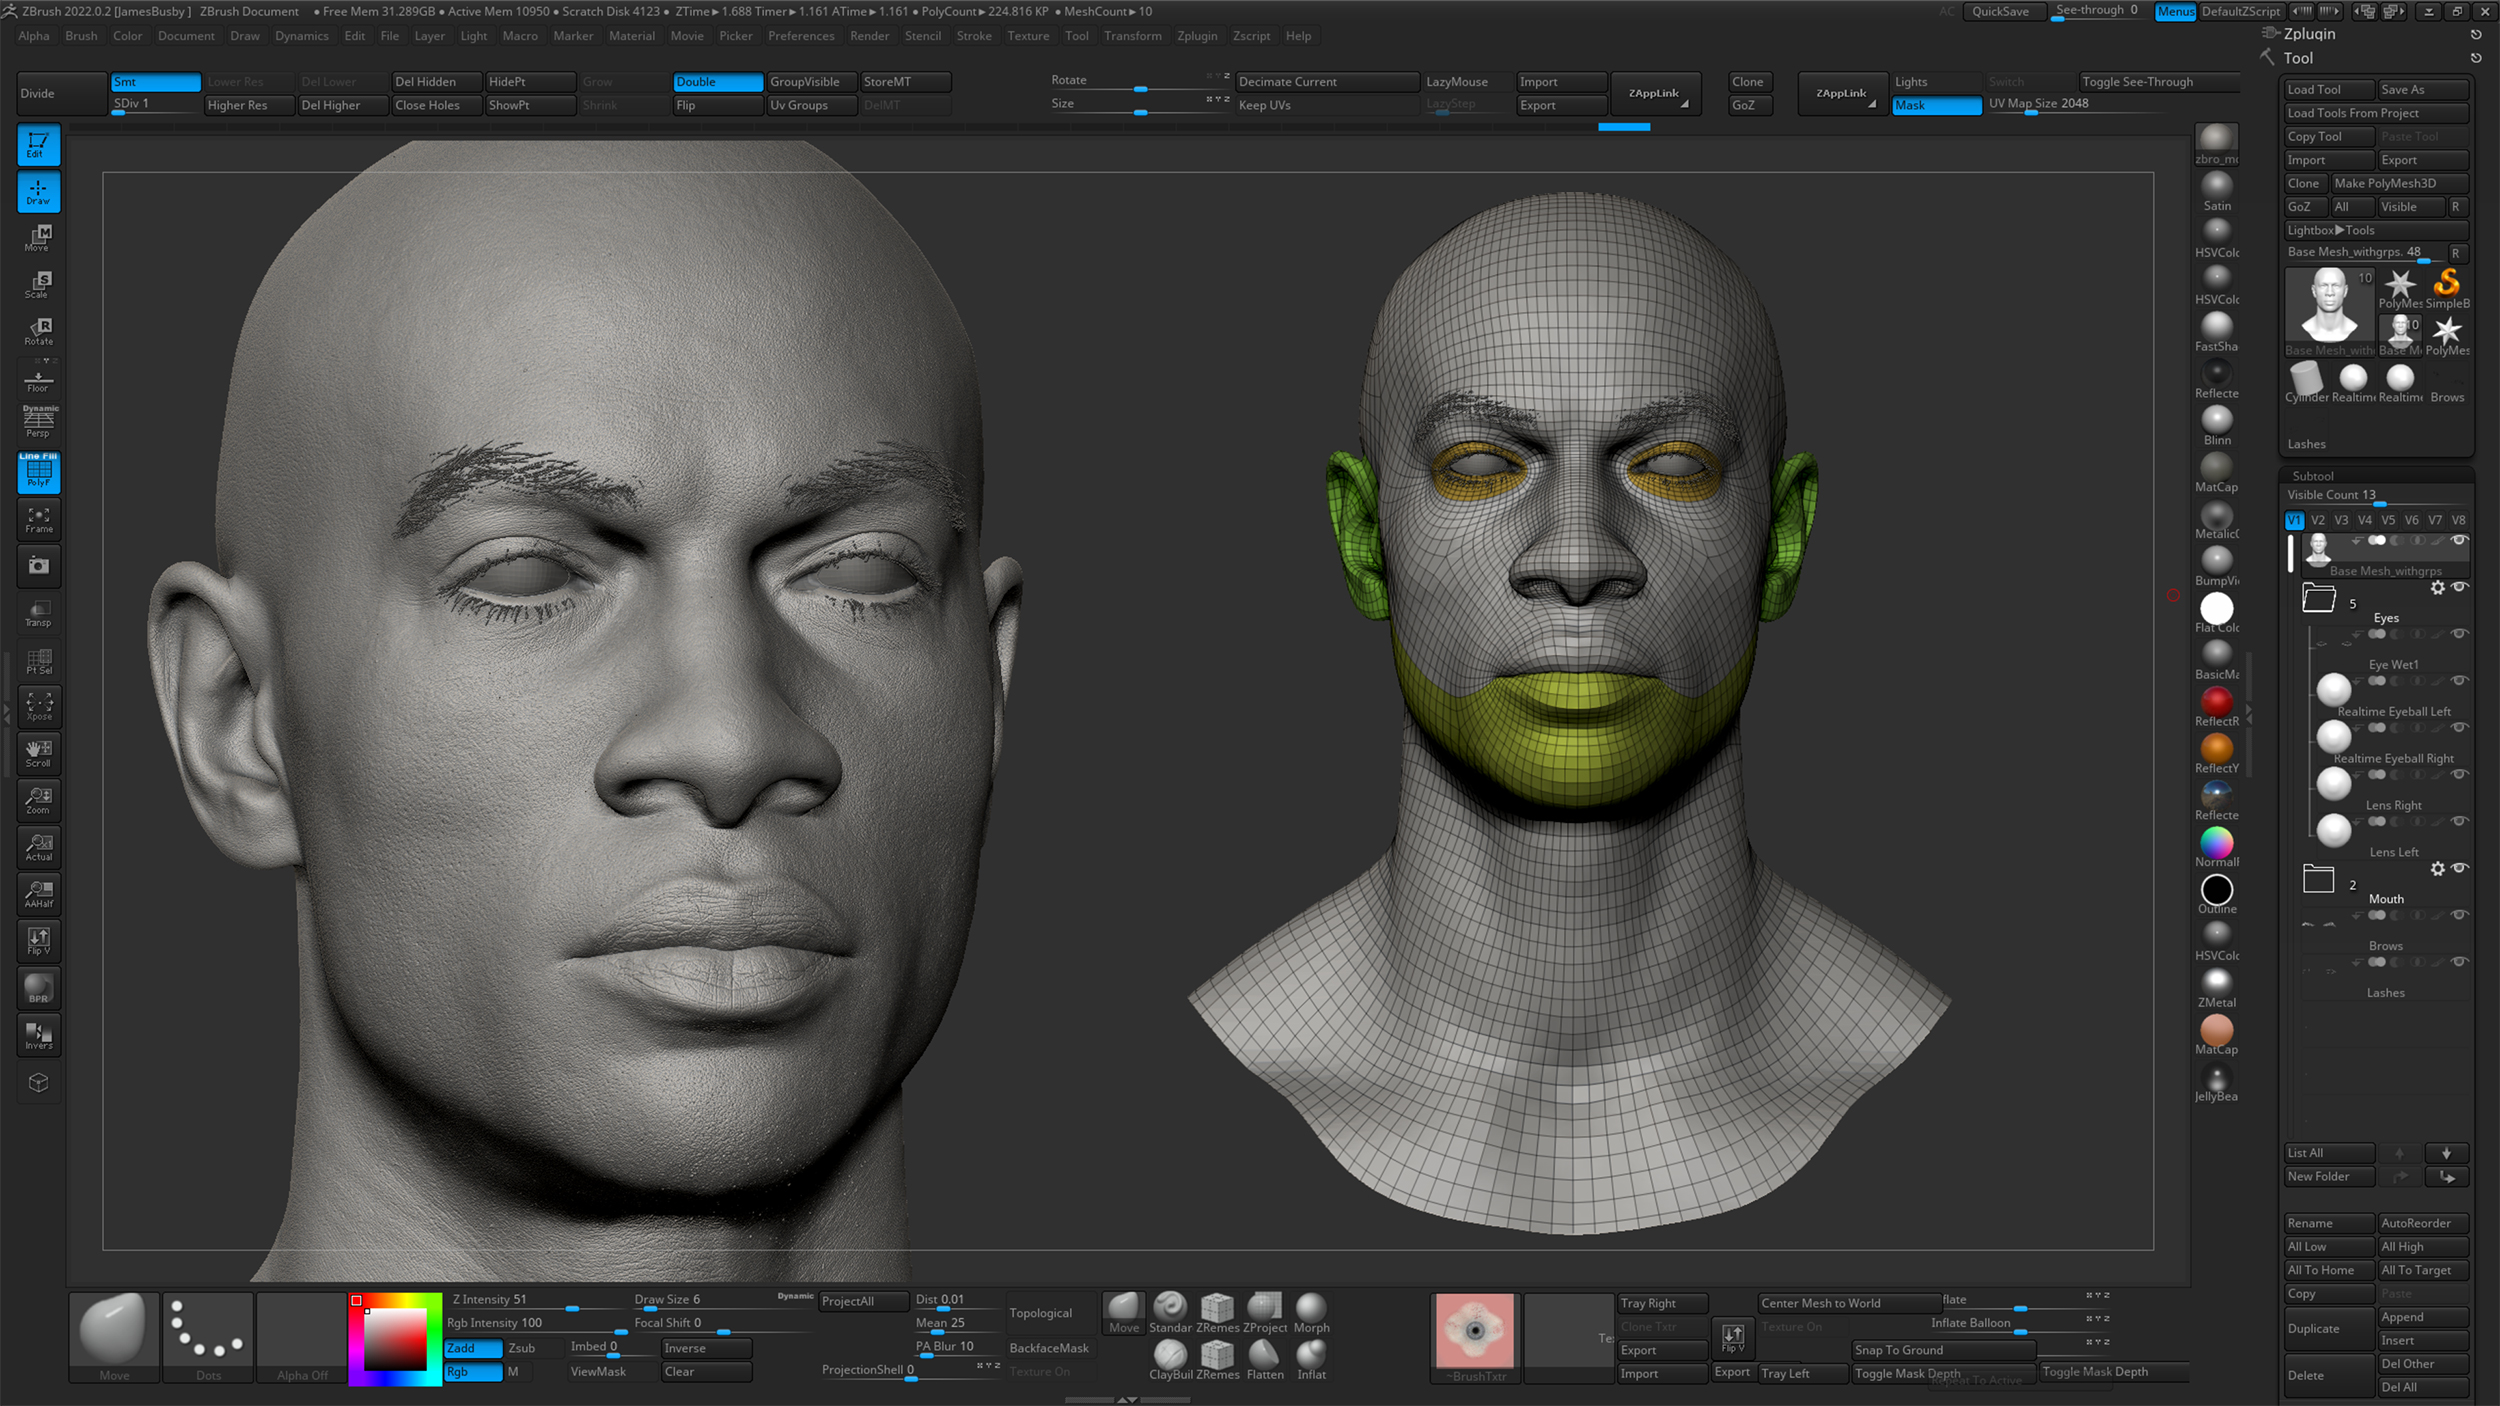2500x1406 pixels.
Task: Activate the Scale transform icon
Action: (x=38, y=285)
